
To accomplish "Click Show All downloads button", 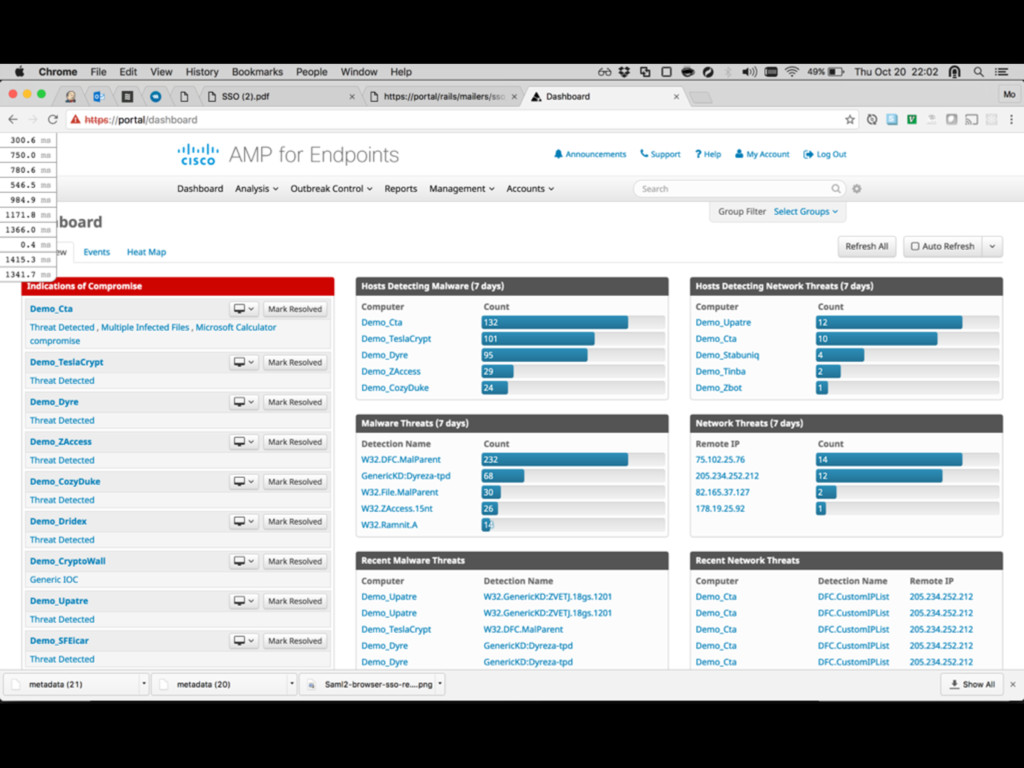I will [972, 684].
